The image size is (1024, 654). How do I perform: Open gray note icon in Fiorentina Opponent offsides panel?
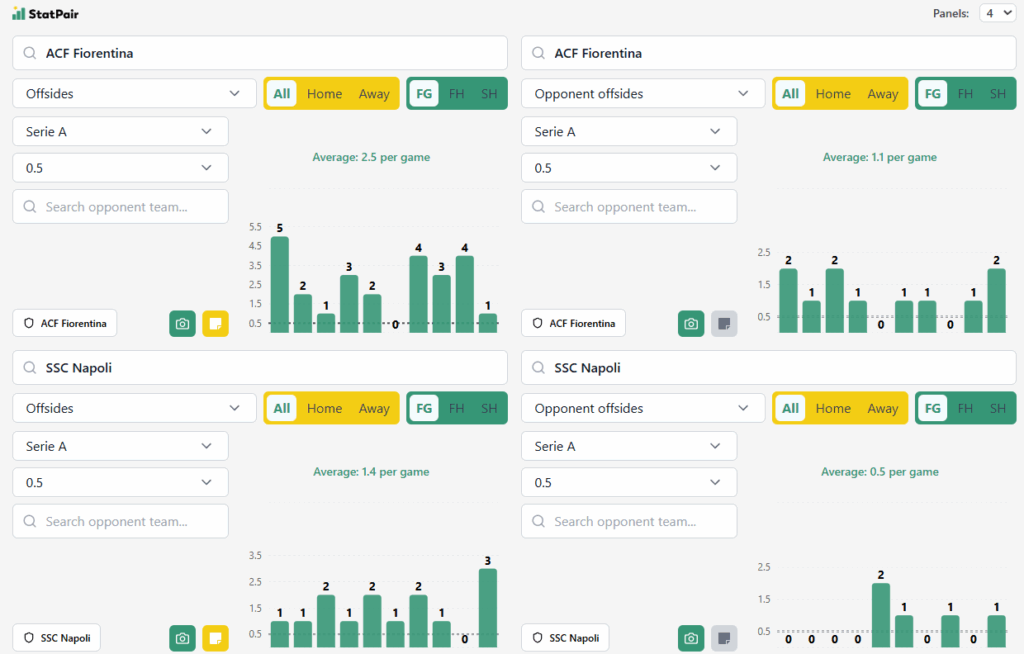(724, 323)
